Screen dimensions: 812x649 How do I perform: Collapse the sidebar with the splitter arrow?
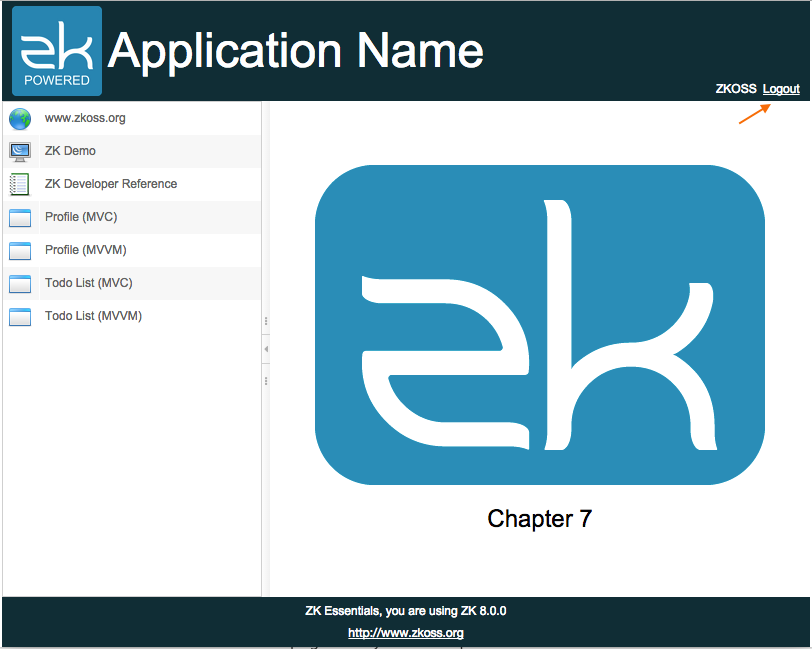(266, 350)
